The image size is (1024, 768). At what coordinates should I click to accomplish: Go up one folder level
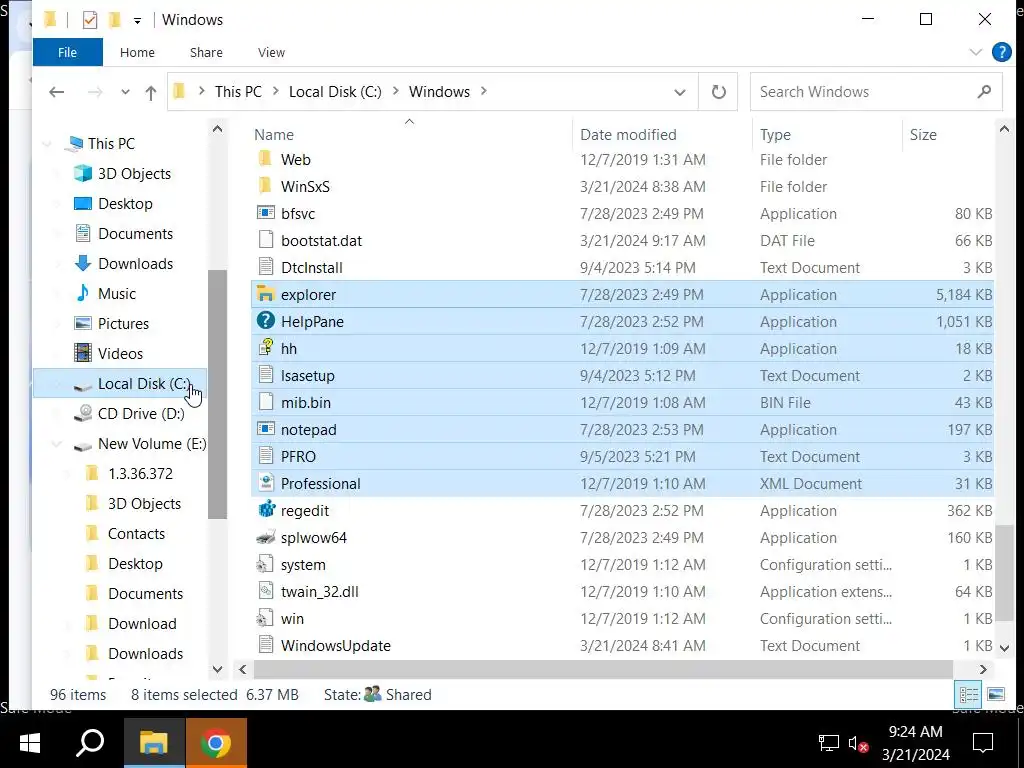pos(151,93)
